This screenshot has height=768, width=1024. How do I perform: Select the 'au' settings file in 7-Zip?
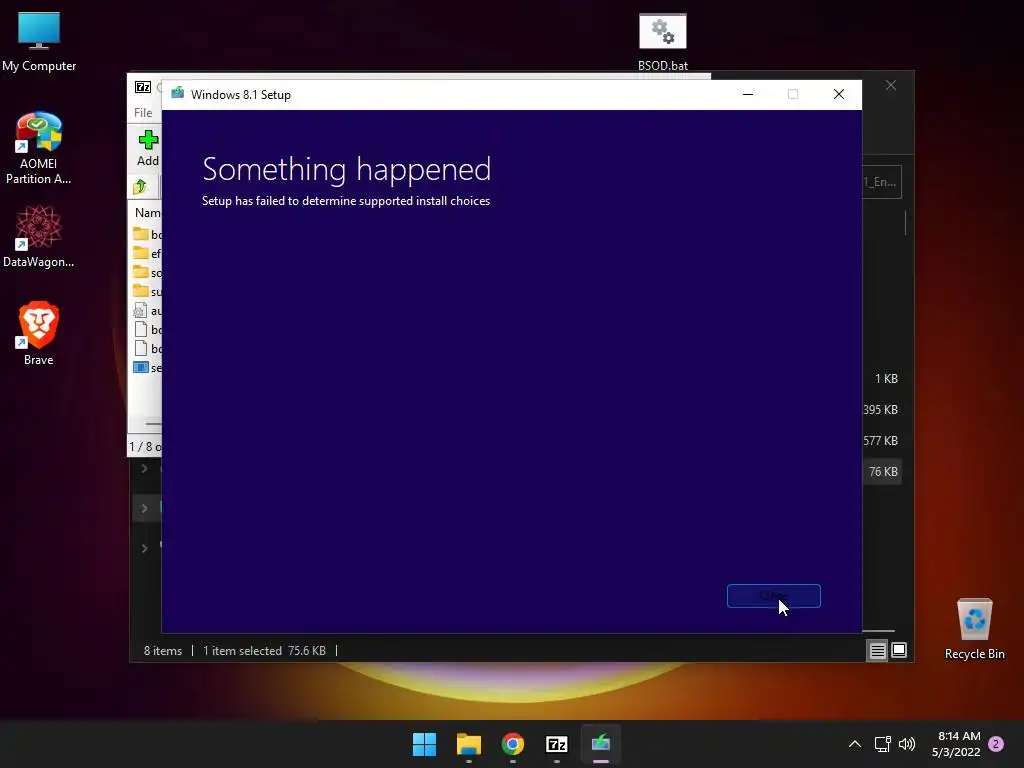147,311
